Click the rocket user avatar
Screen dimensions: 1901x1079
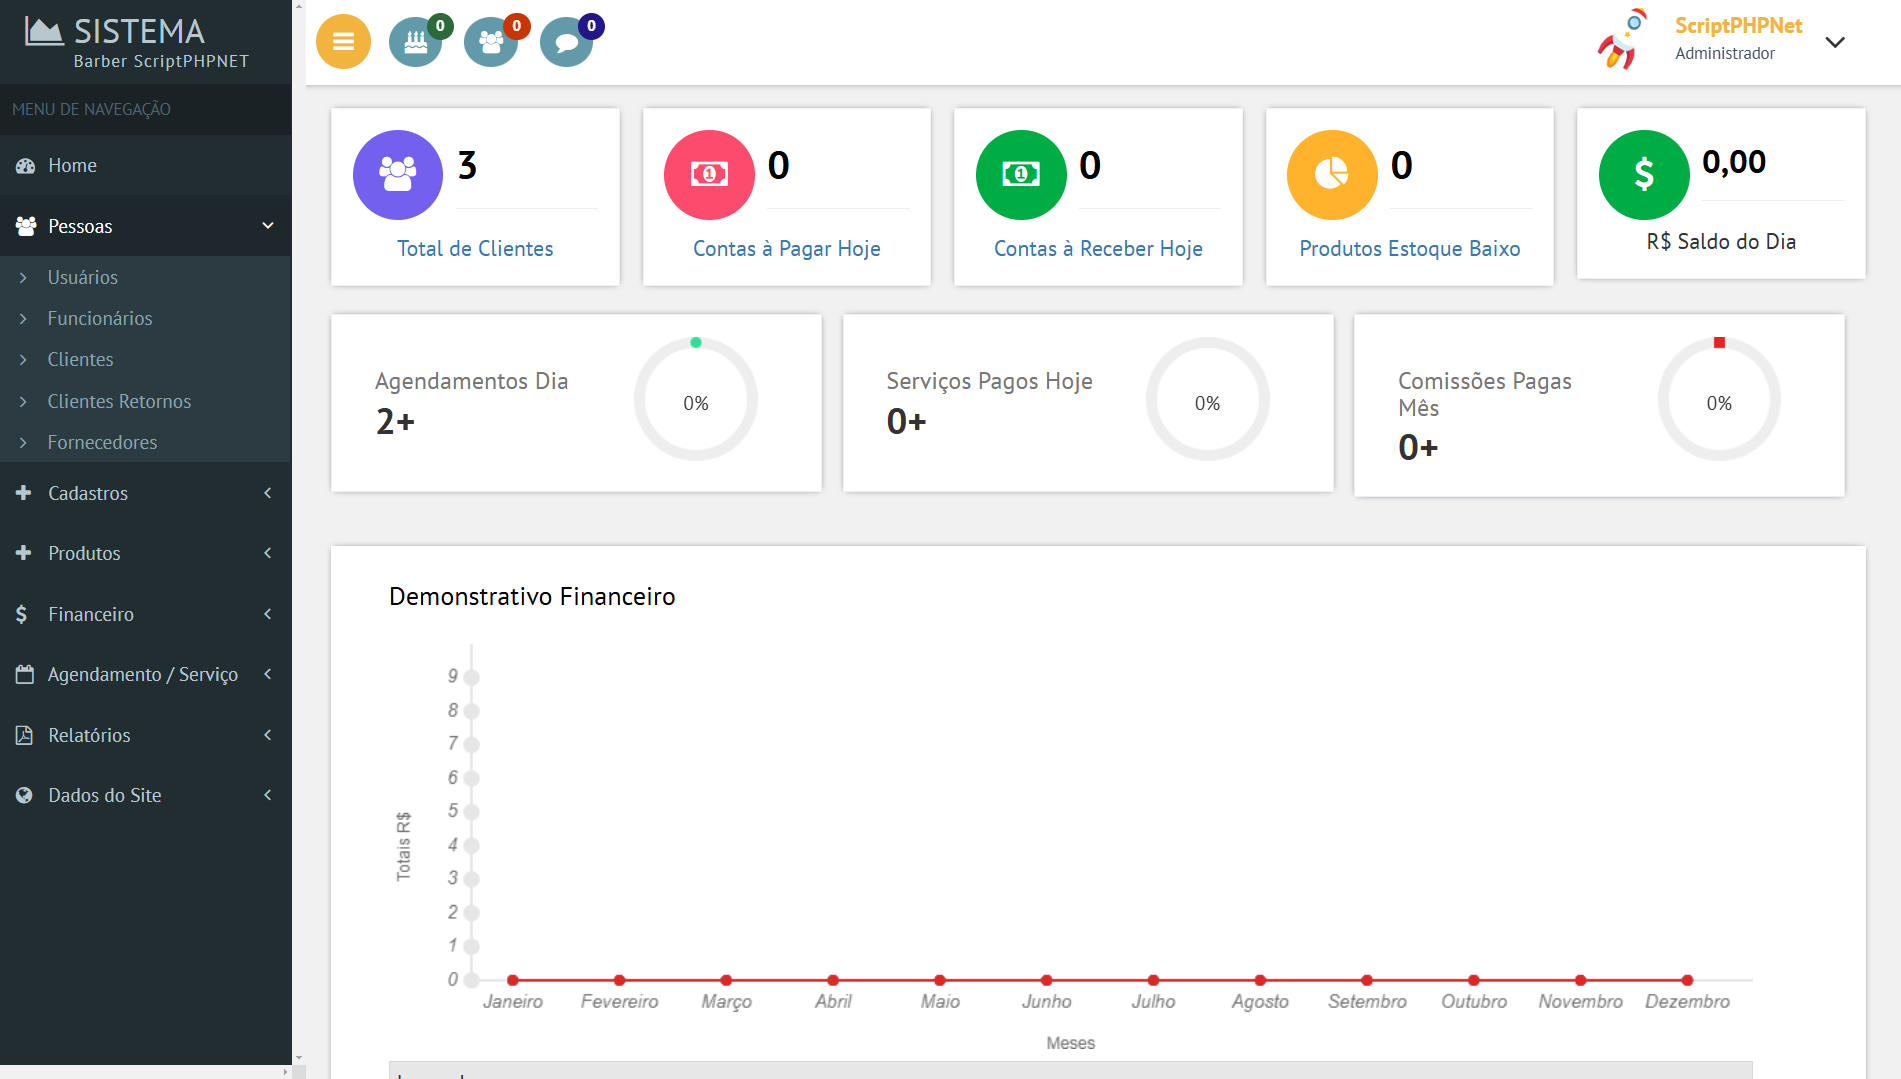pyautogui.click(x=1622, y=40)
